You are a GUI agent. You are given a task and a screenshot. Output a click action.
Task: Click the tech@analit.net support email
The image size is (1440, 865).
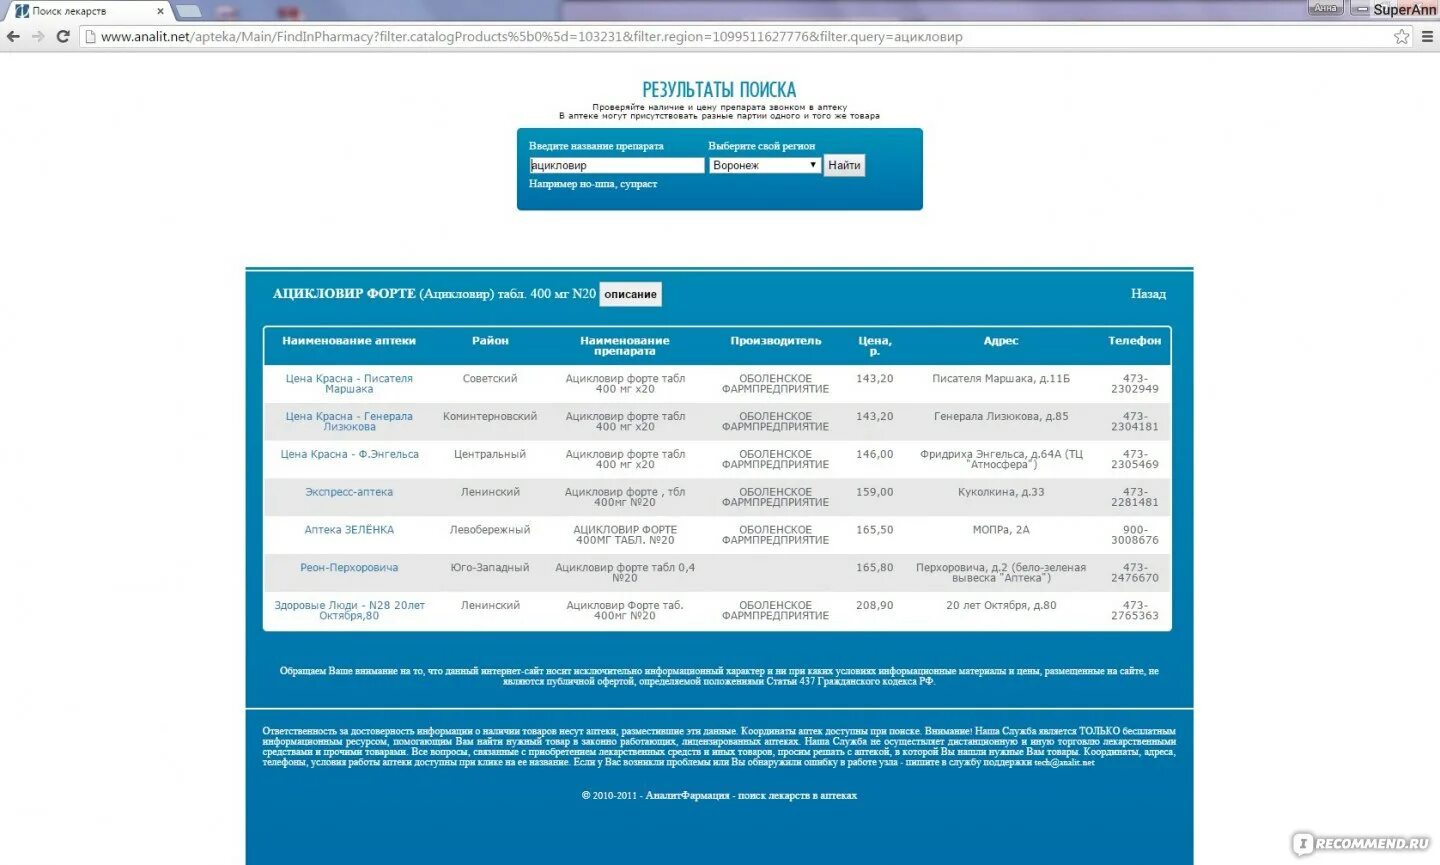click(x=1064, y=763)
